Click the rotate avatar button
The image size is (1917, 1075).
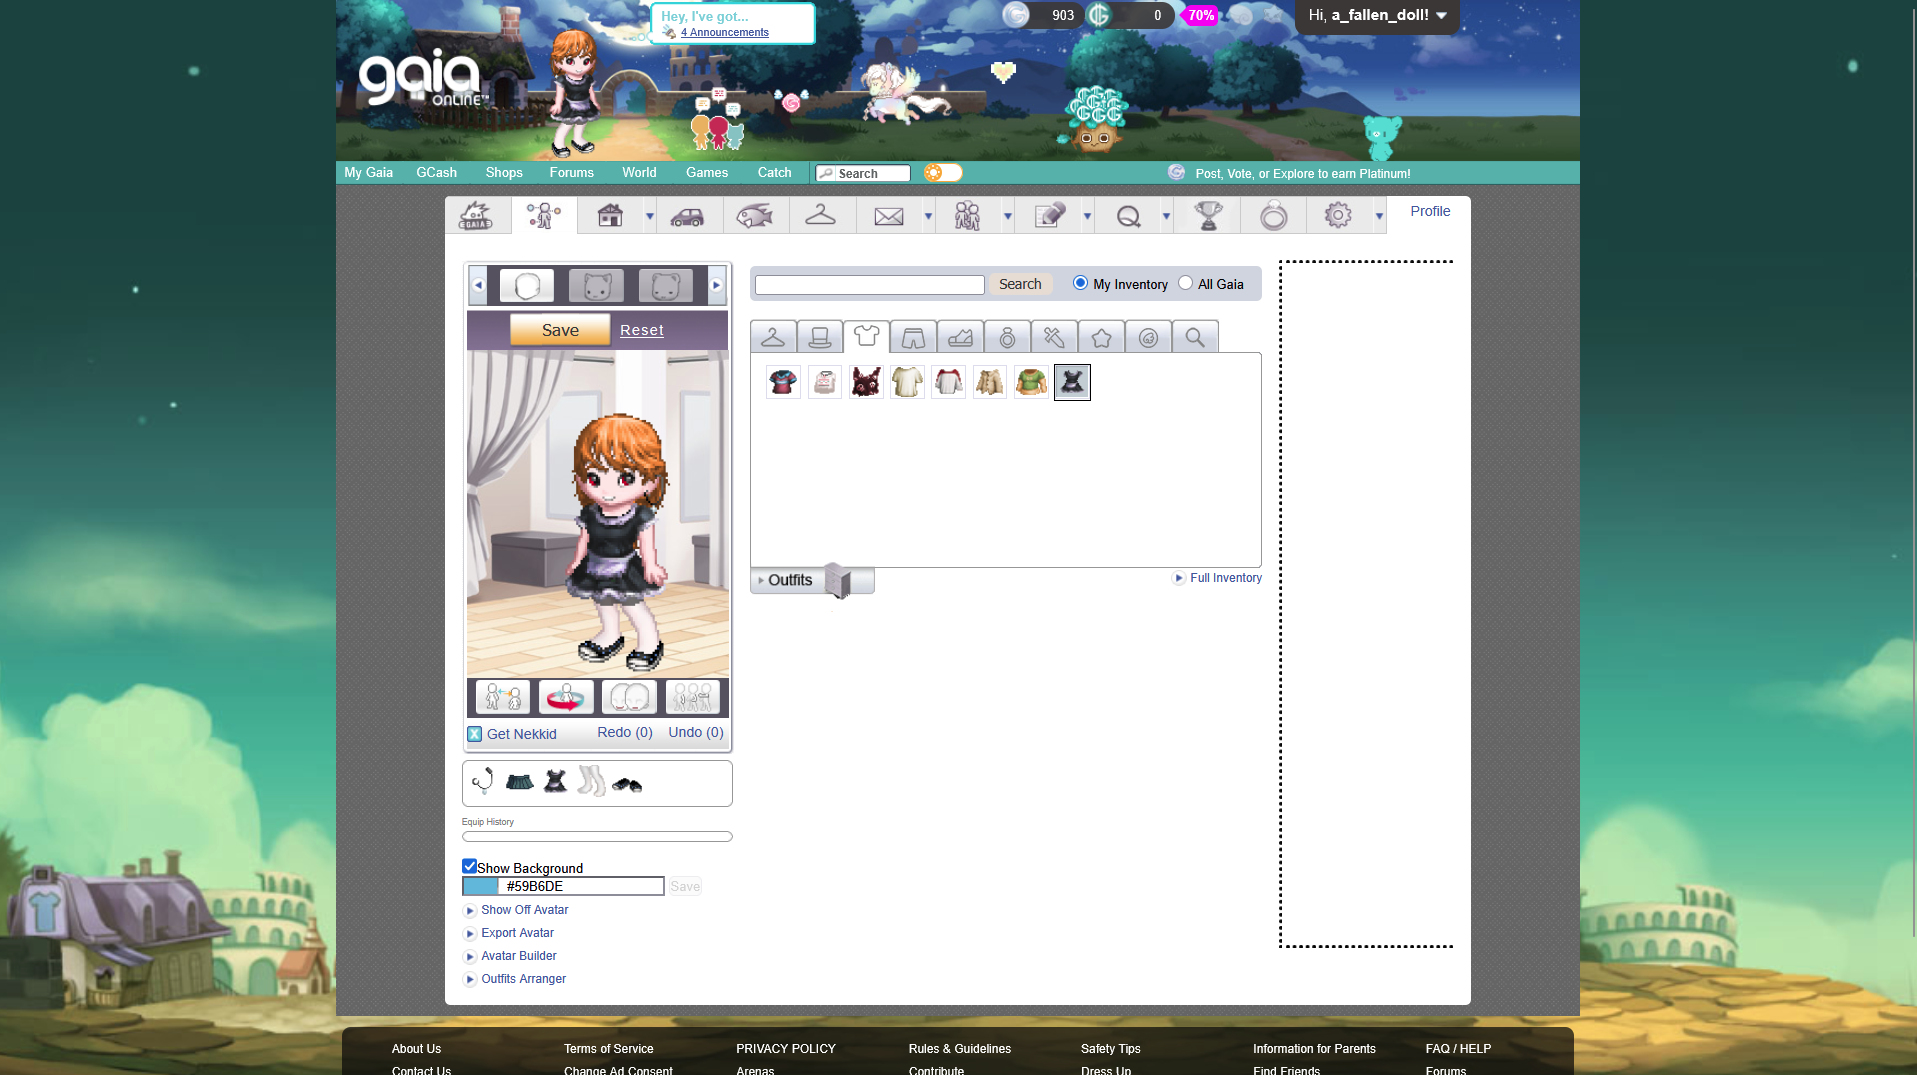point(565,697)
